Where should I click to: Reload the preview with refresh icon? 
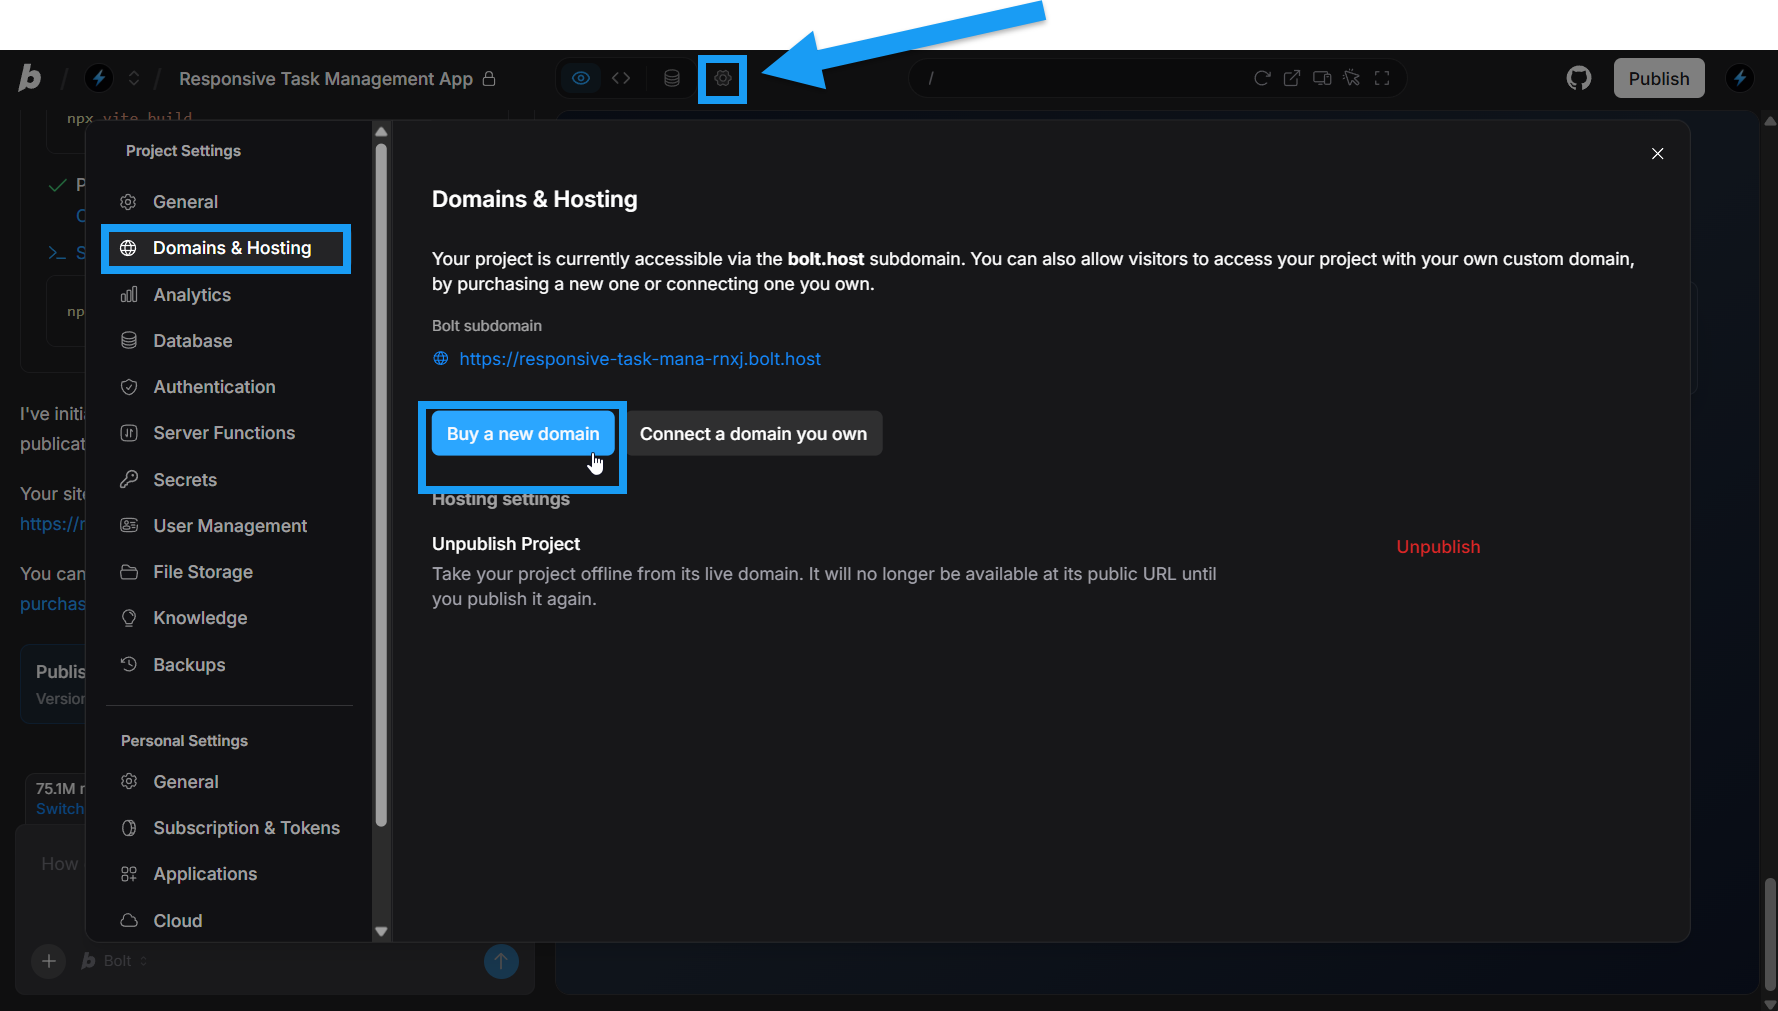(1262, 78)
